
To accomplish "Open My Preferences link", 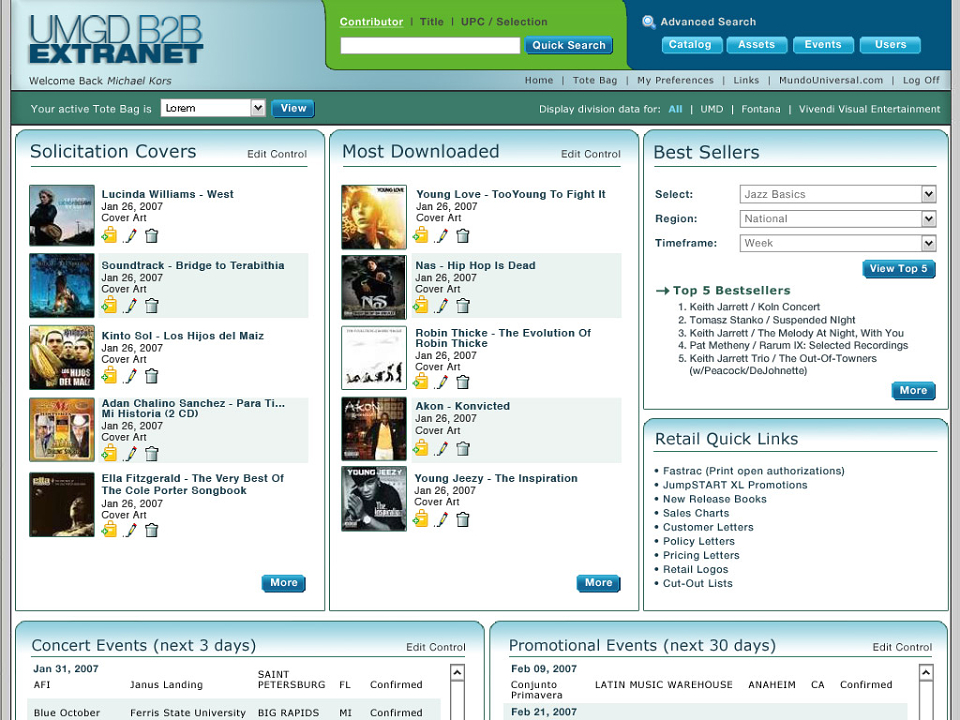I will 675,80.
